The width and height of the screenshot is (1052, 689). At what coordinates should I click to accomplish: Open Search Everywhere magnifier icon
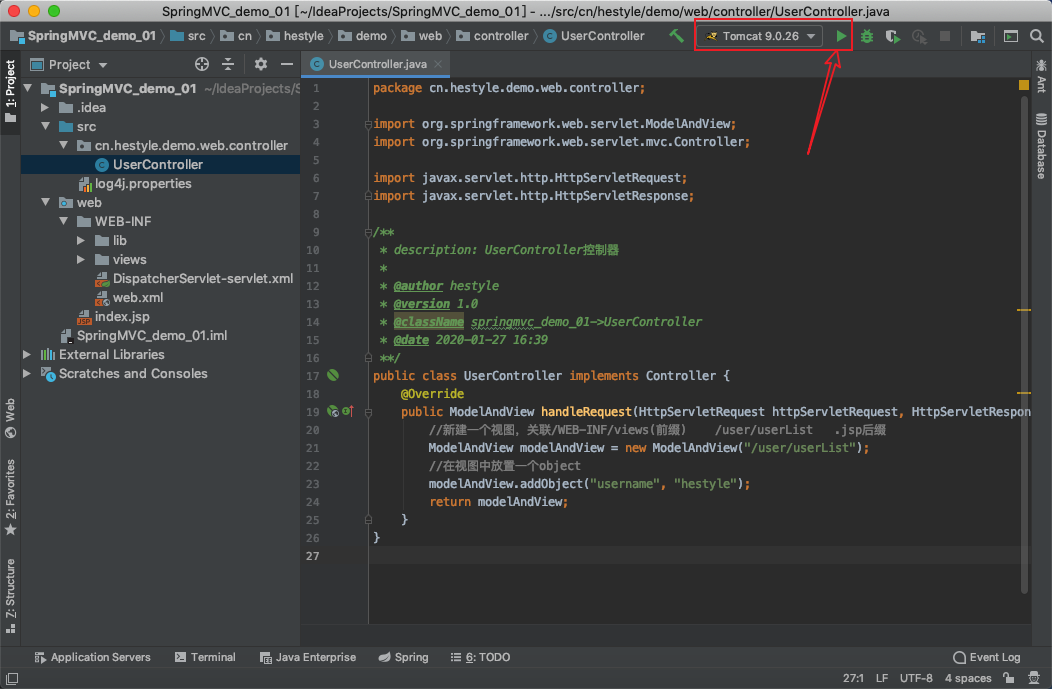(x=1037, y=36)
